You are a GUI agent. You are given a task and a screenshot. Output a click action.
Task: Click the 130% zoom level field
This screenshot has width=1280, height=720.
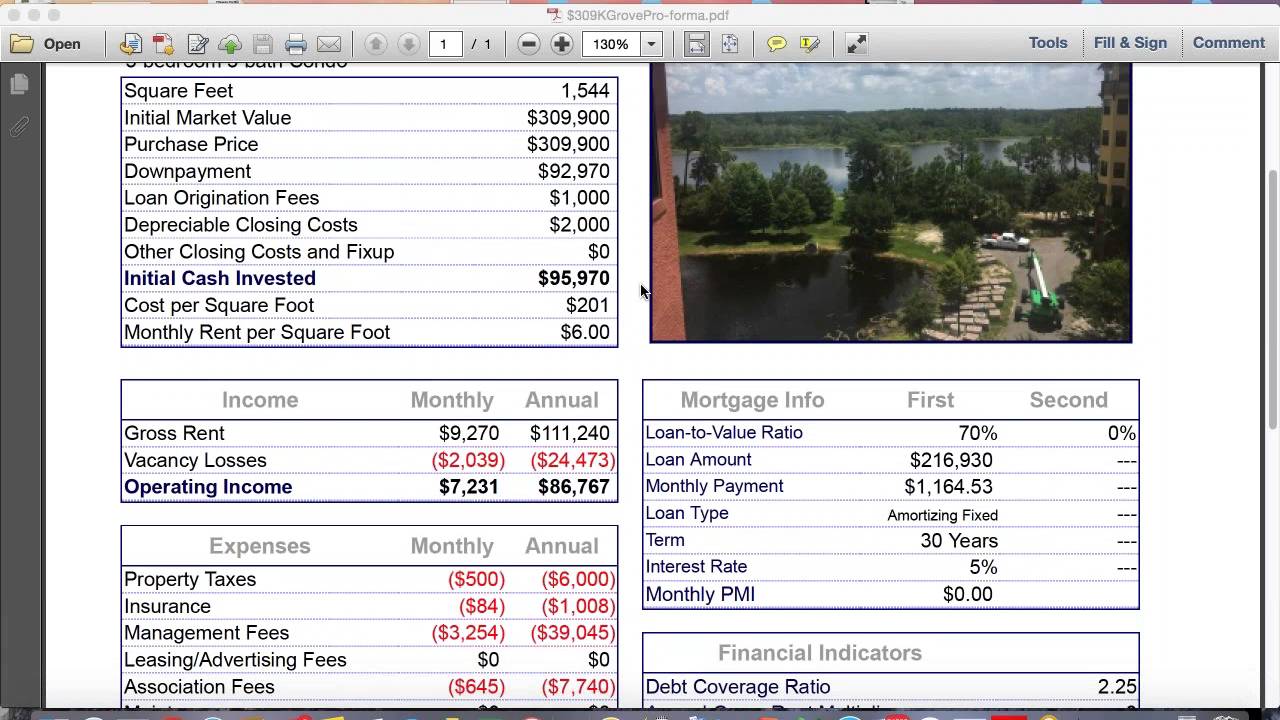[x=611, y=44]
